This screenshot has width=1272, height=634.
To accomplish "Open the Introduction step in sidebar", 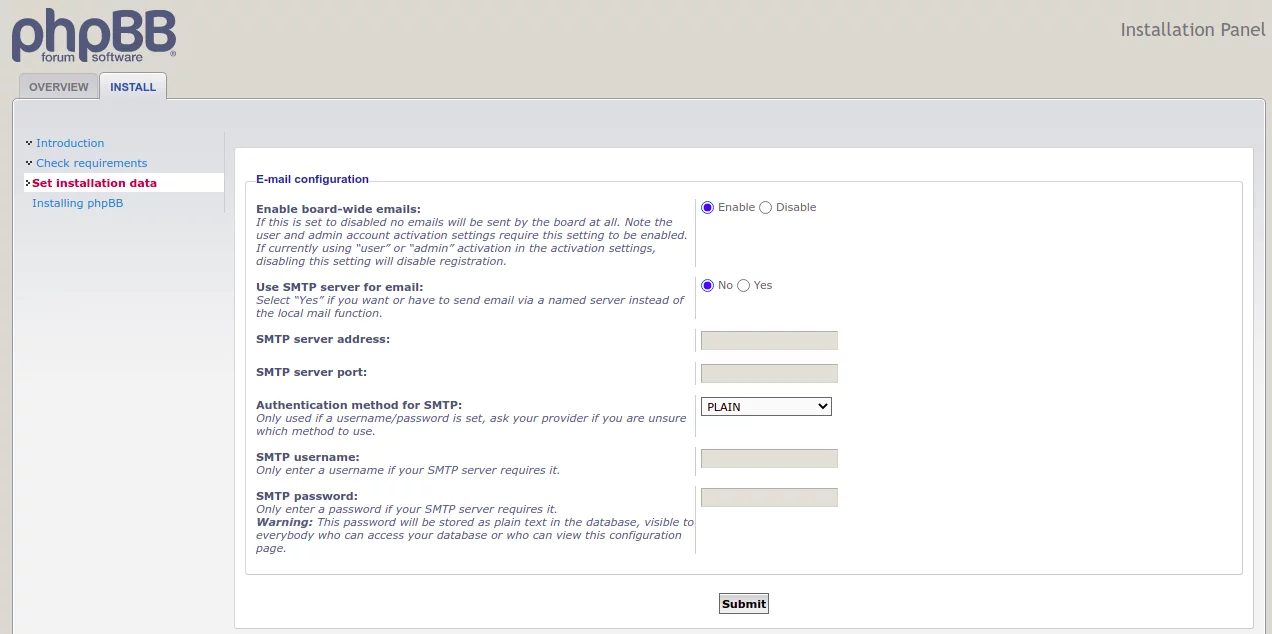I will pos(70,143).
